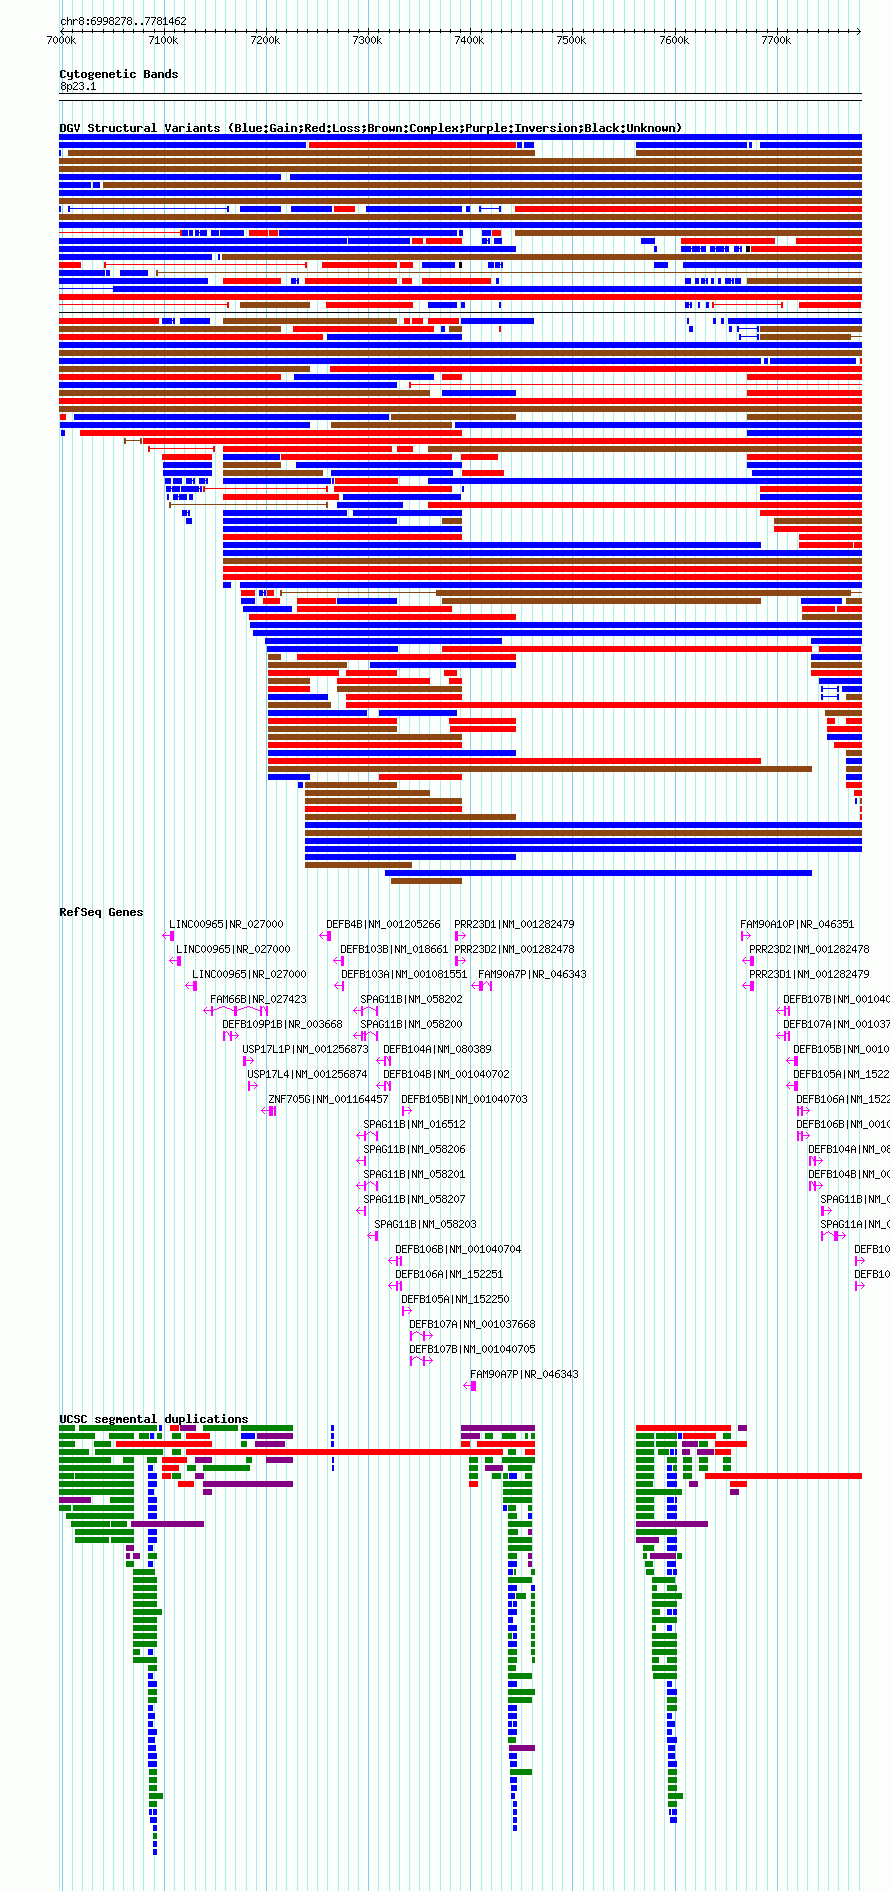
Task: Click the 7700k ruler tick label
Action: point(776,40)
